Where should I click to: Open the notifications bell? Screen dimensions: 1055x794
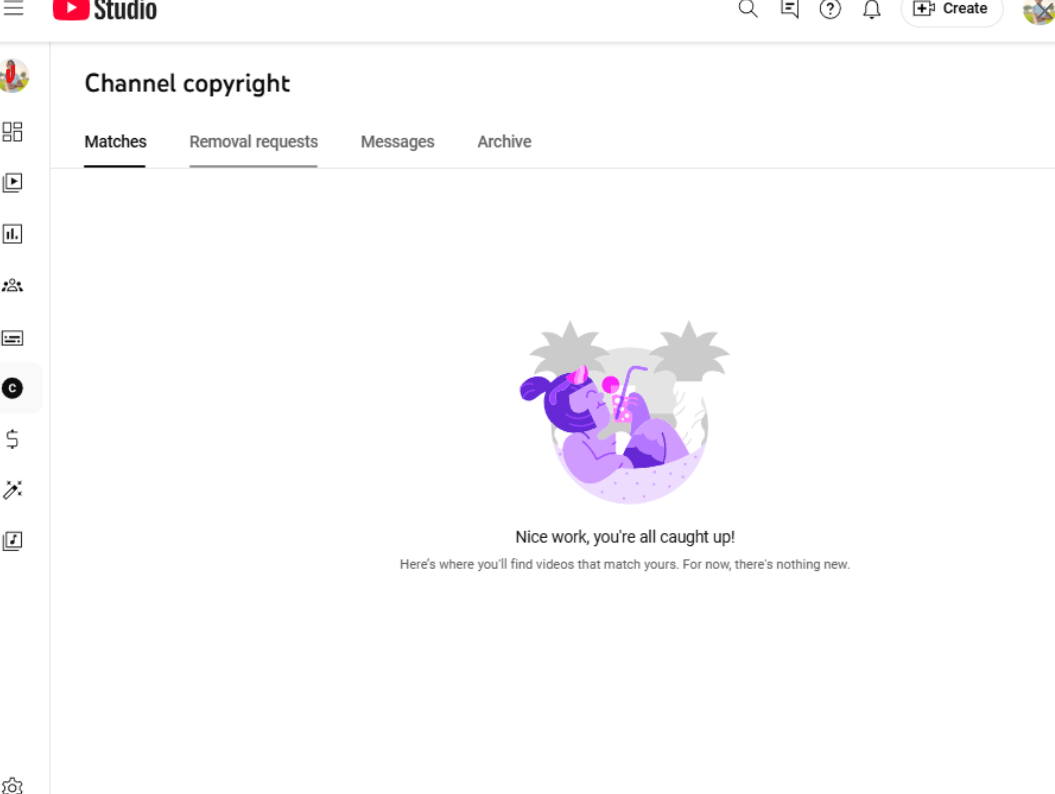pyautogui.click(x=872, y=9)
